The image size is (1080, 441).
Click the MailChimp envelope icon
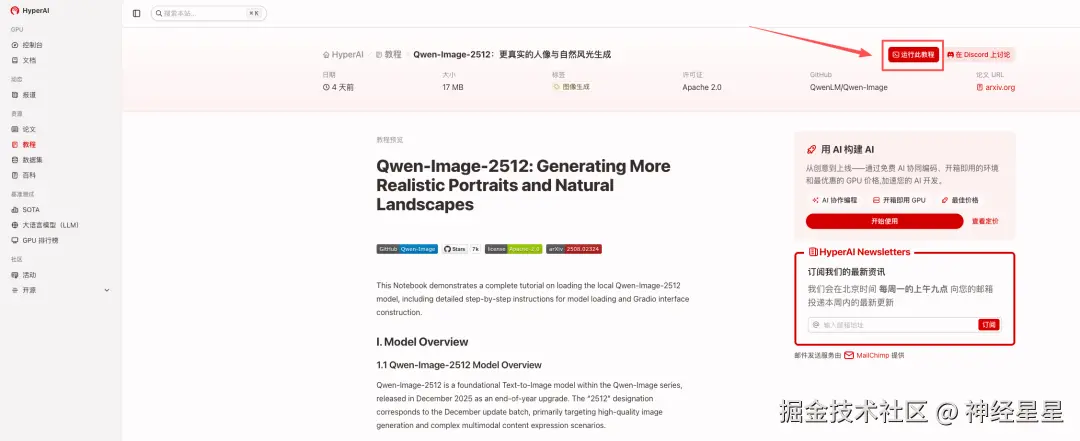point(849,356)
